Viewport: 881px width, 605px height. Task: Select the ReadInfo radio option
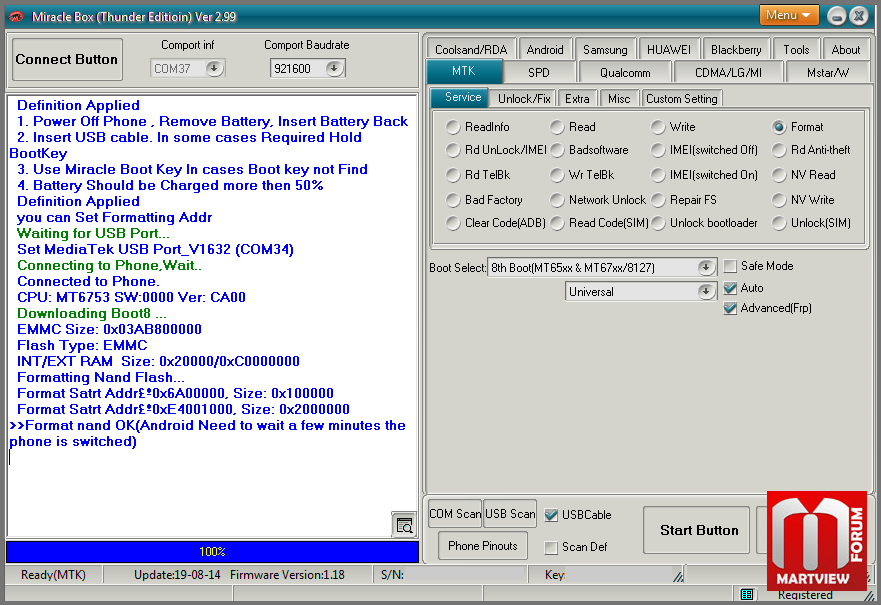pos(453,127)
